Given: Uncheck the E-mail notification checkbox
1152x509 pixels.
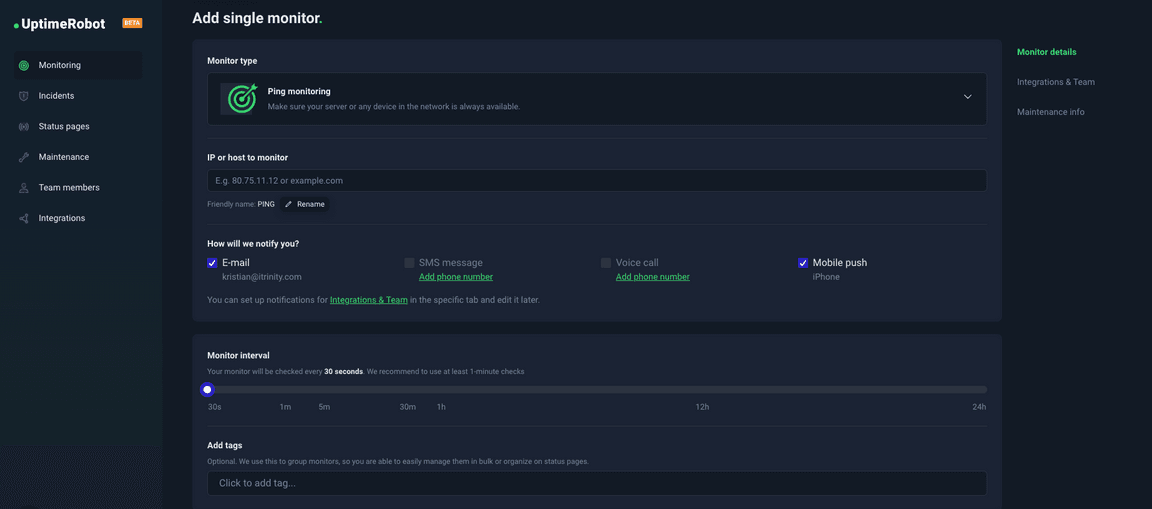Looking at the screenshot, I should [212, 263].
